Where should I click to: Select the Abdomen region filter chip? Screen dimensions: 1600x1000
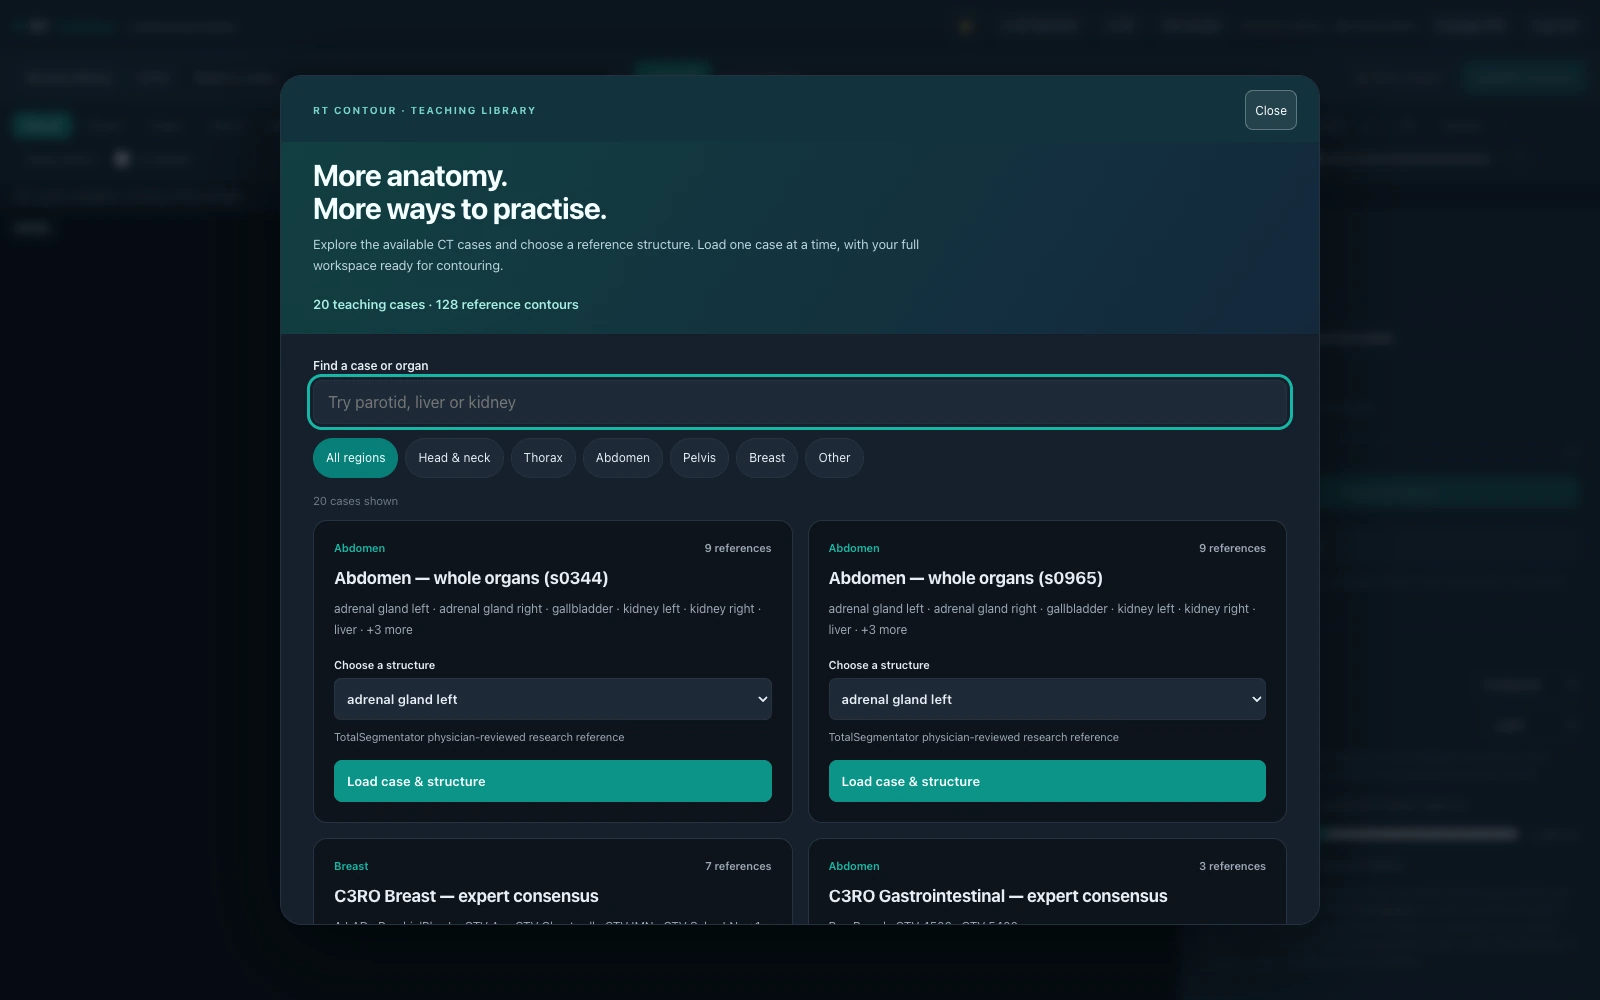(x=622, y=458)
